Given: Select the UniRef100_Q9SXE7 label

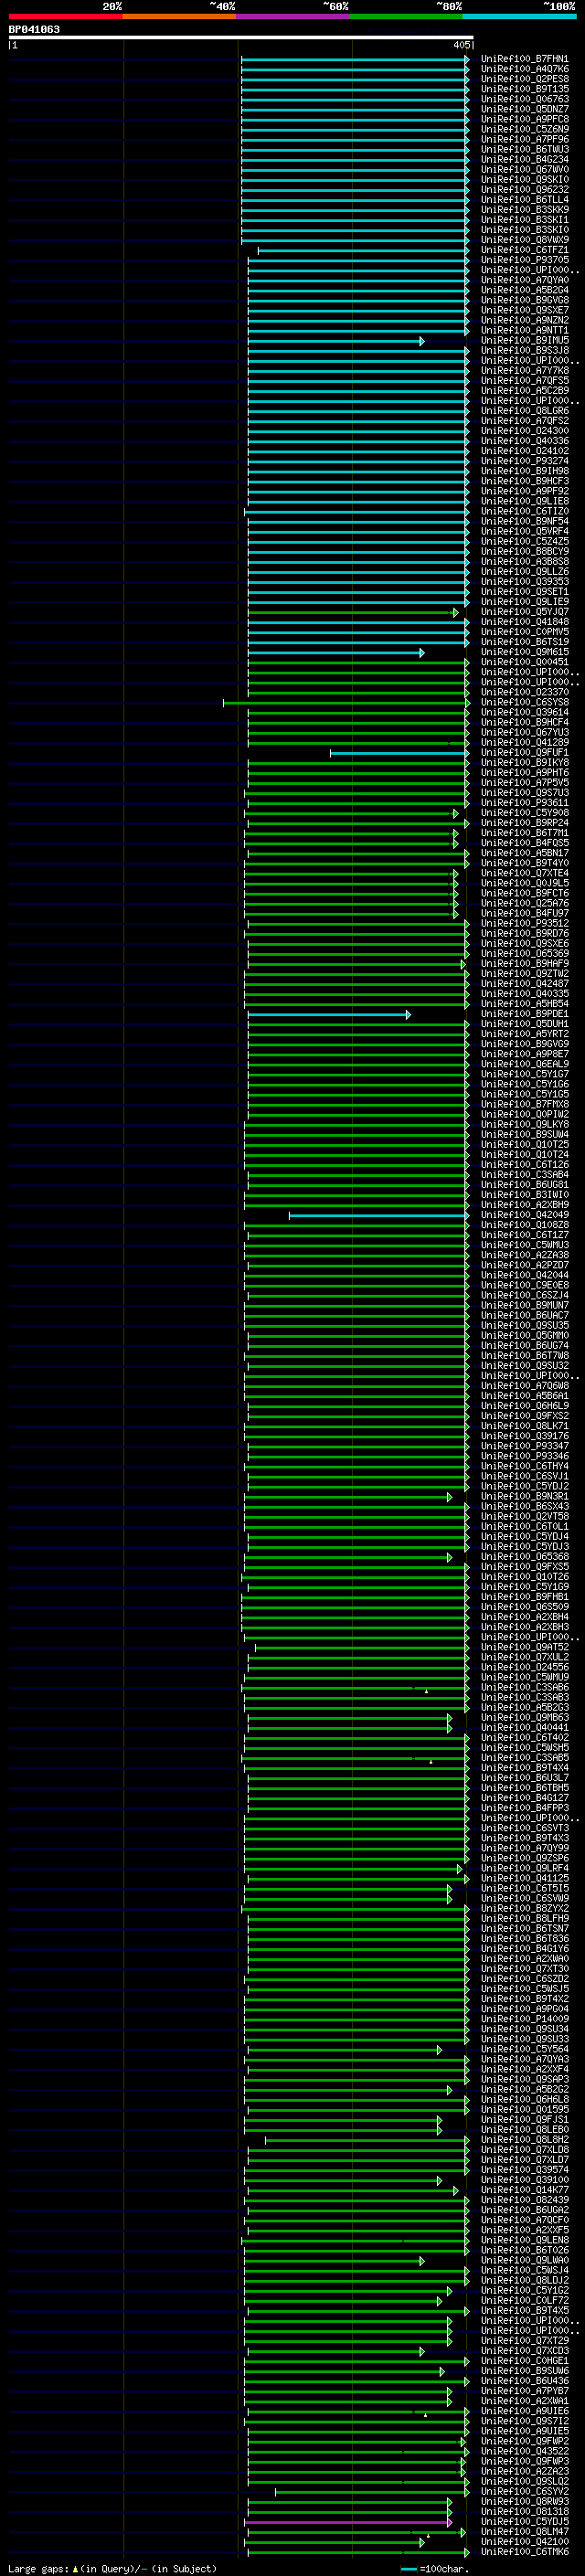Looking at the screenshot, I should coord(524,310).
